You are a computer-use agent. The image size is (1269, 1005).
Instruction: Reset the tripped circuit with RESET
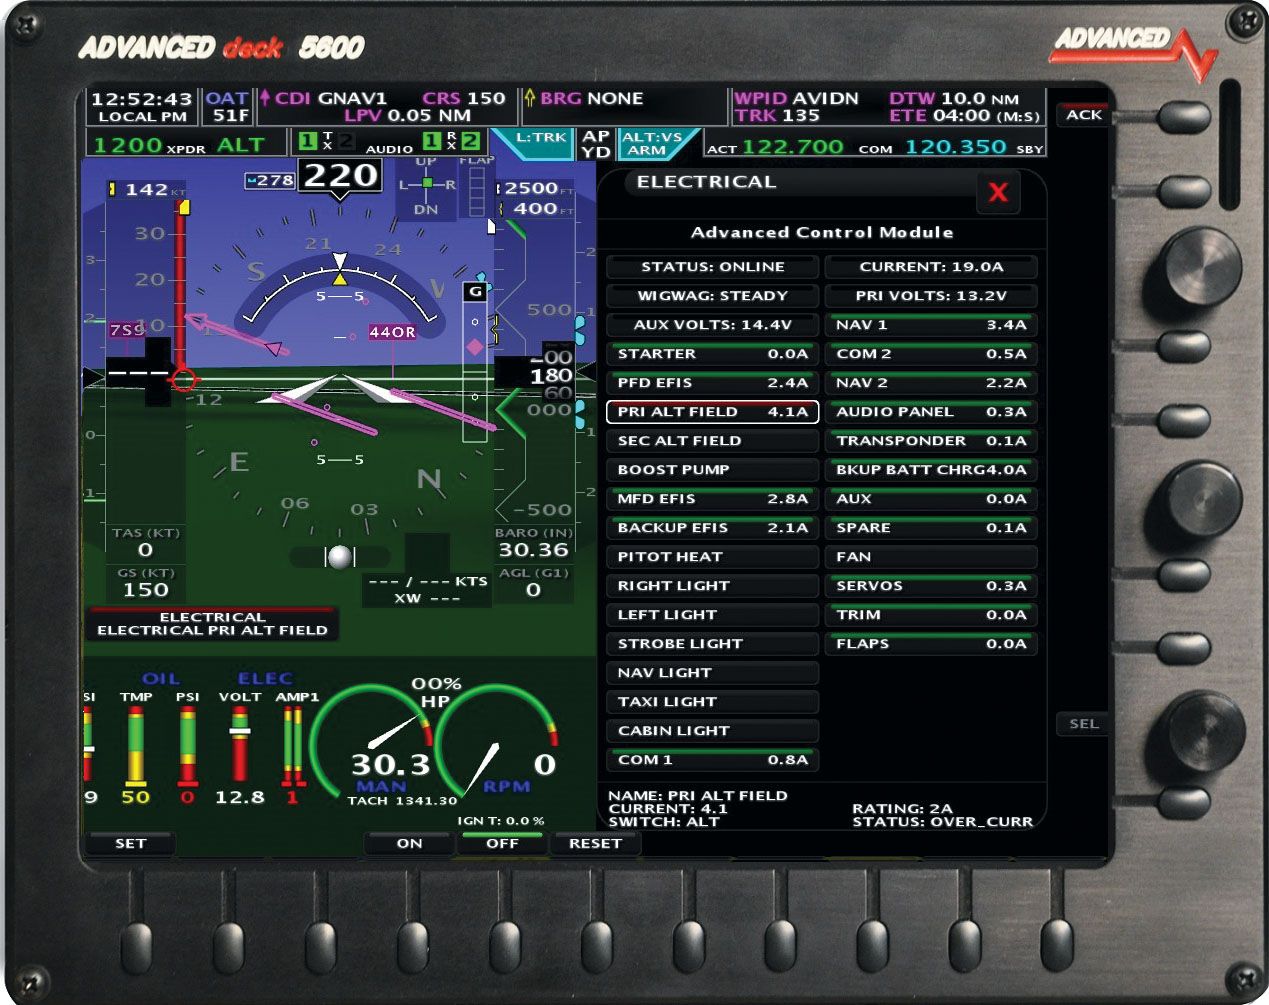click(x=595, y=844)
